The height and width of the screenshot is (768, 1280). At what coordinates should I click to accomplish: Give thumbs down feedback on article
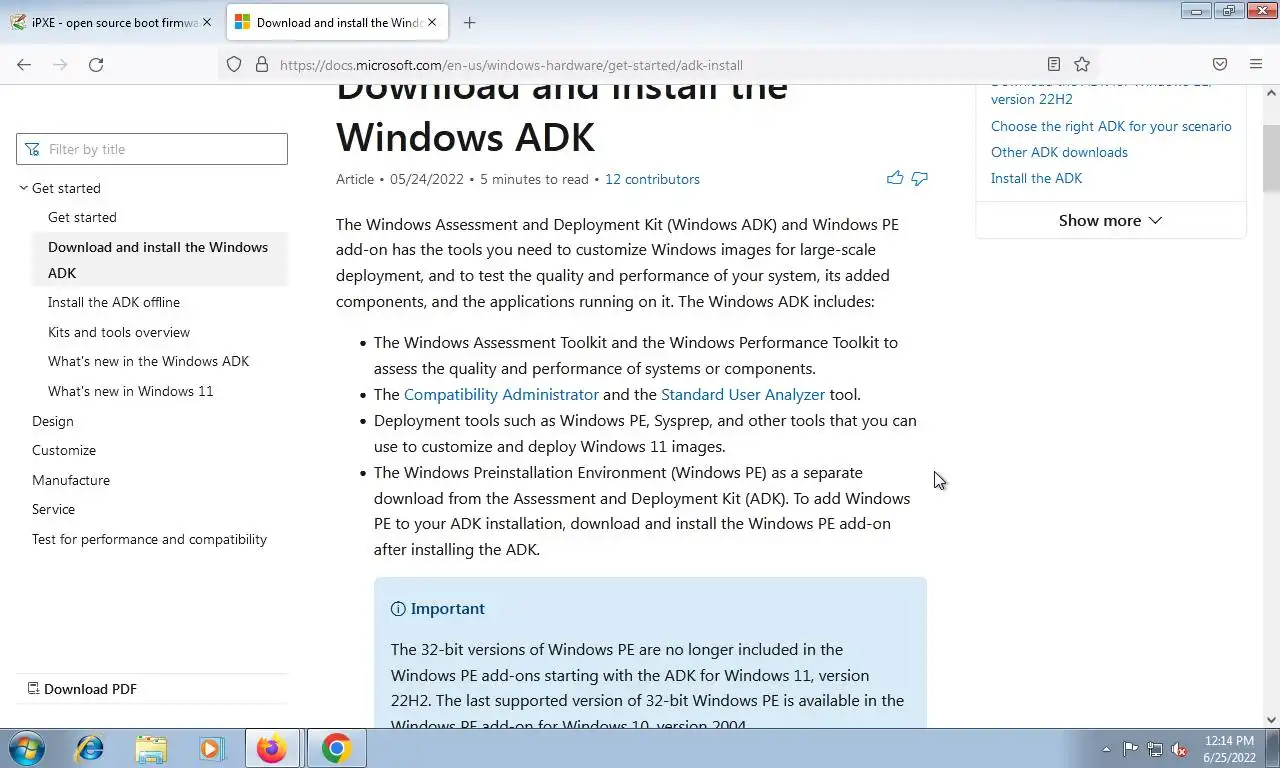[920, 179]
